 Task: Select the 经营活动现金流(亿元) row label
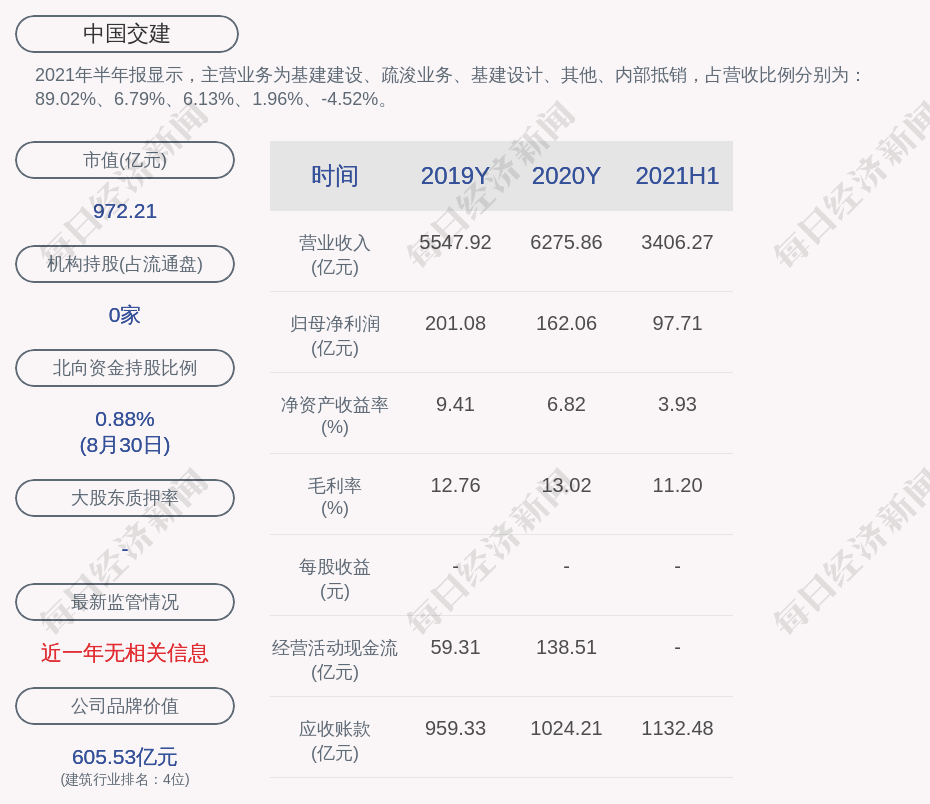[x=334, y=660]
